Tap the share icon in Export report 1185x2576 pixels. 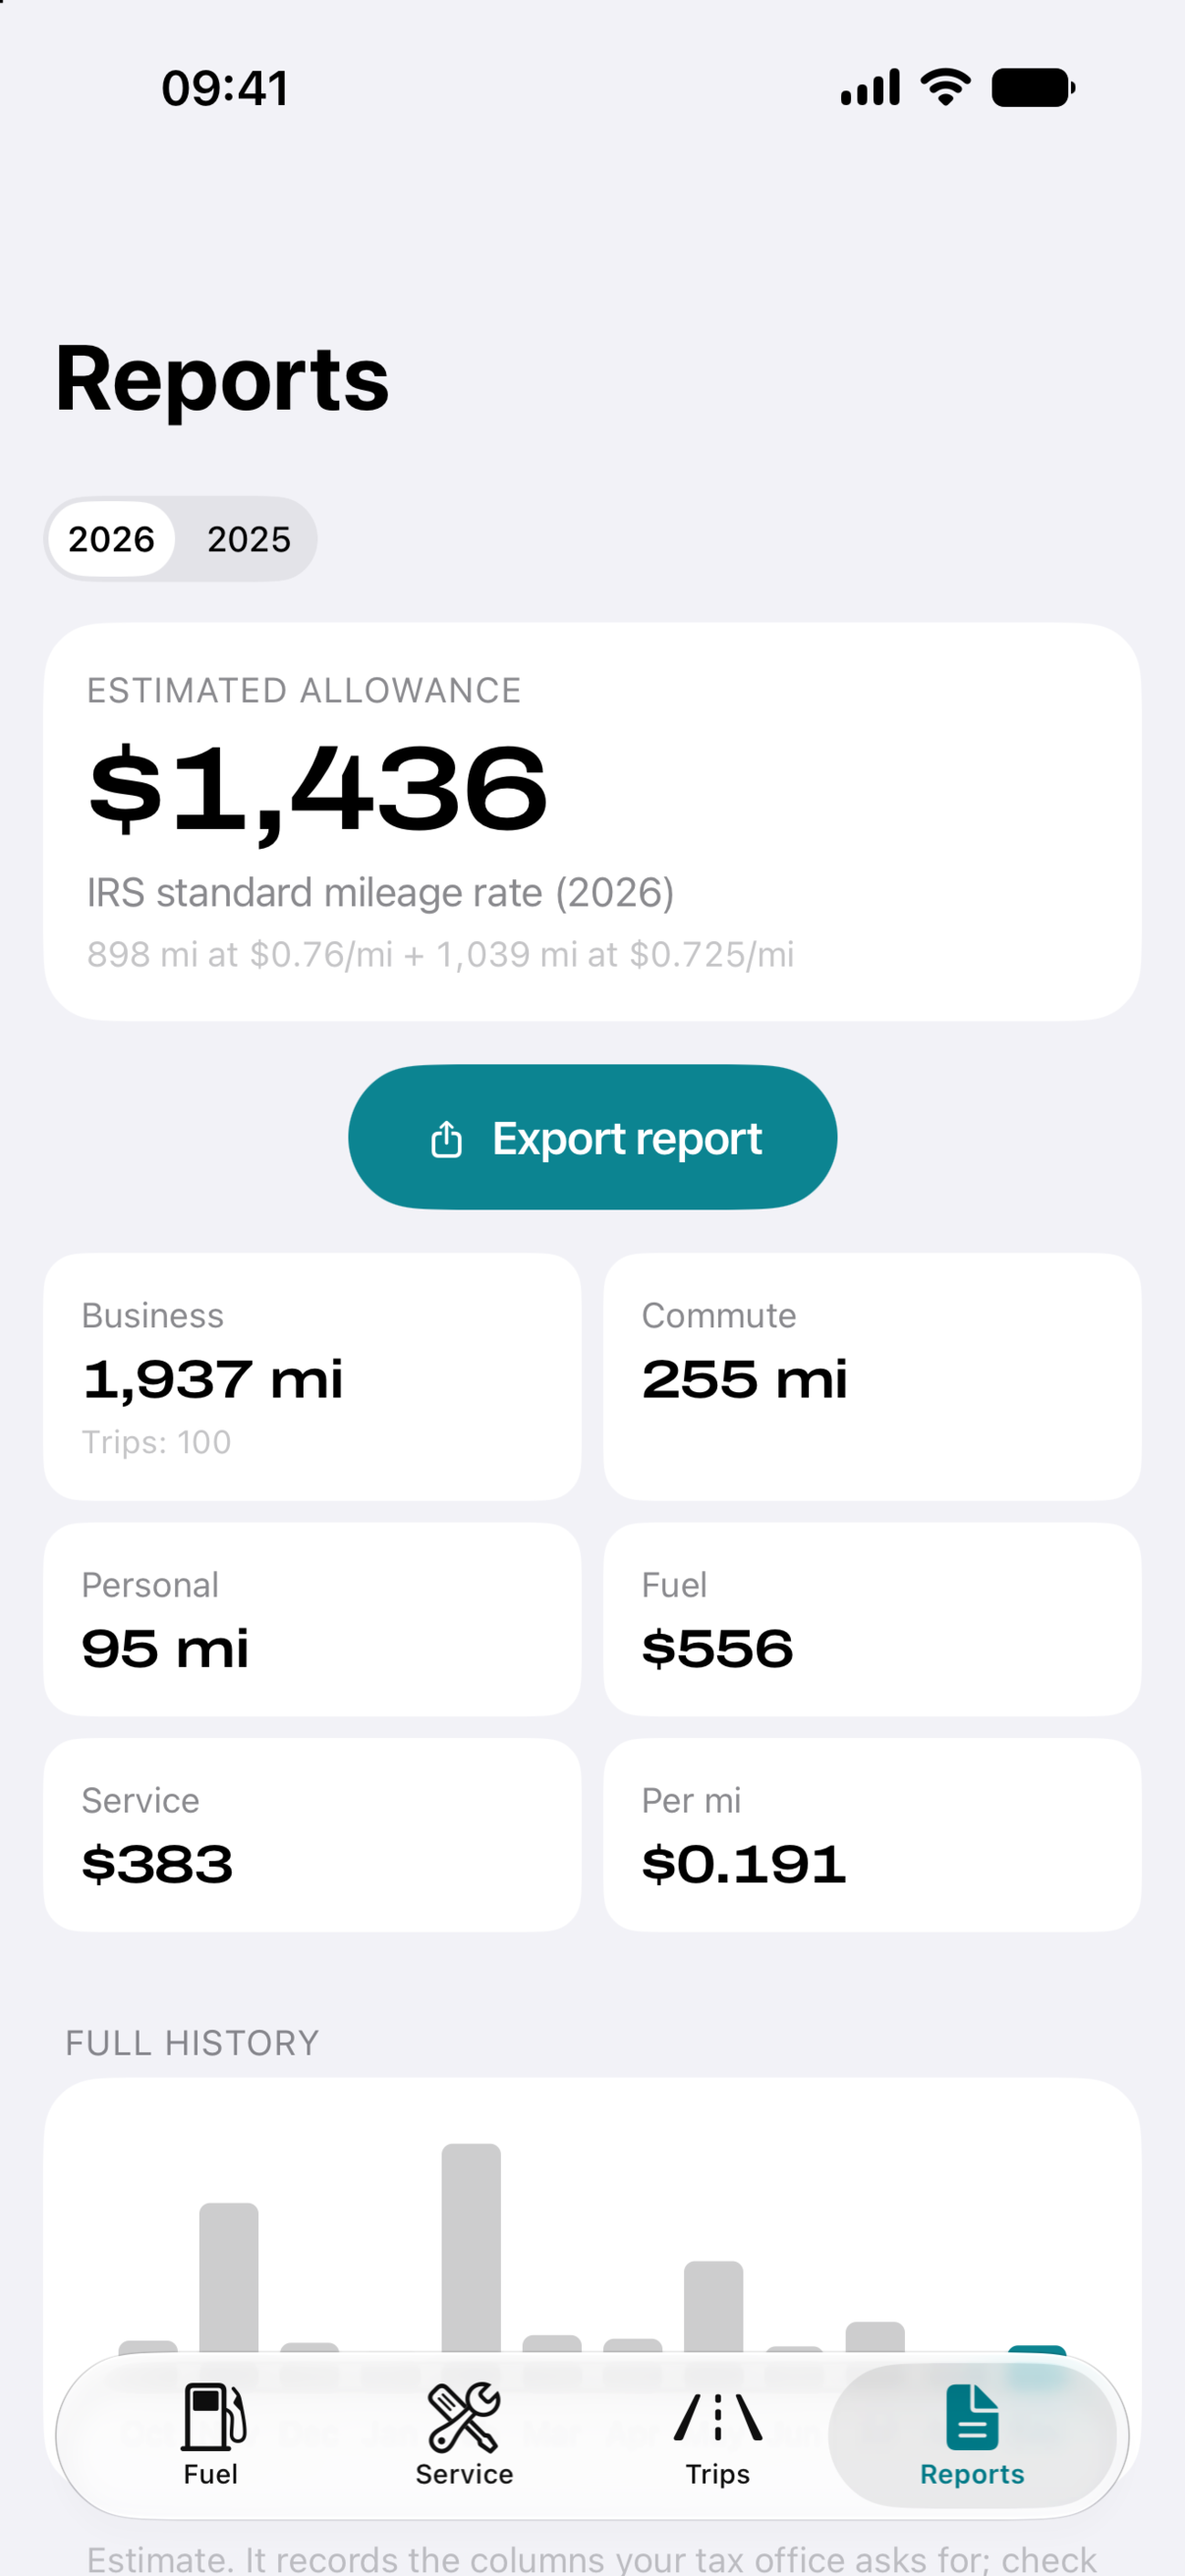point(446,1138)
